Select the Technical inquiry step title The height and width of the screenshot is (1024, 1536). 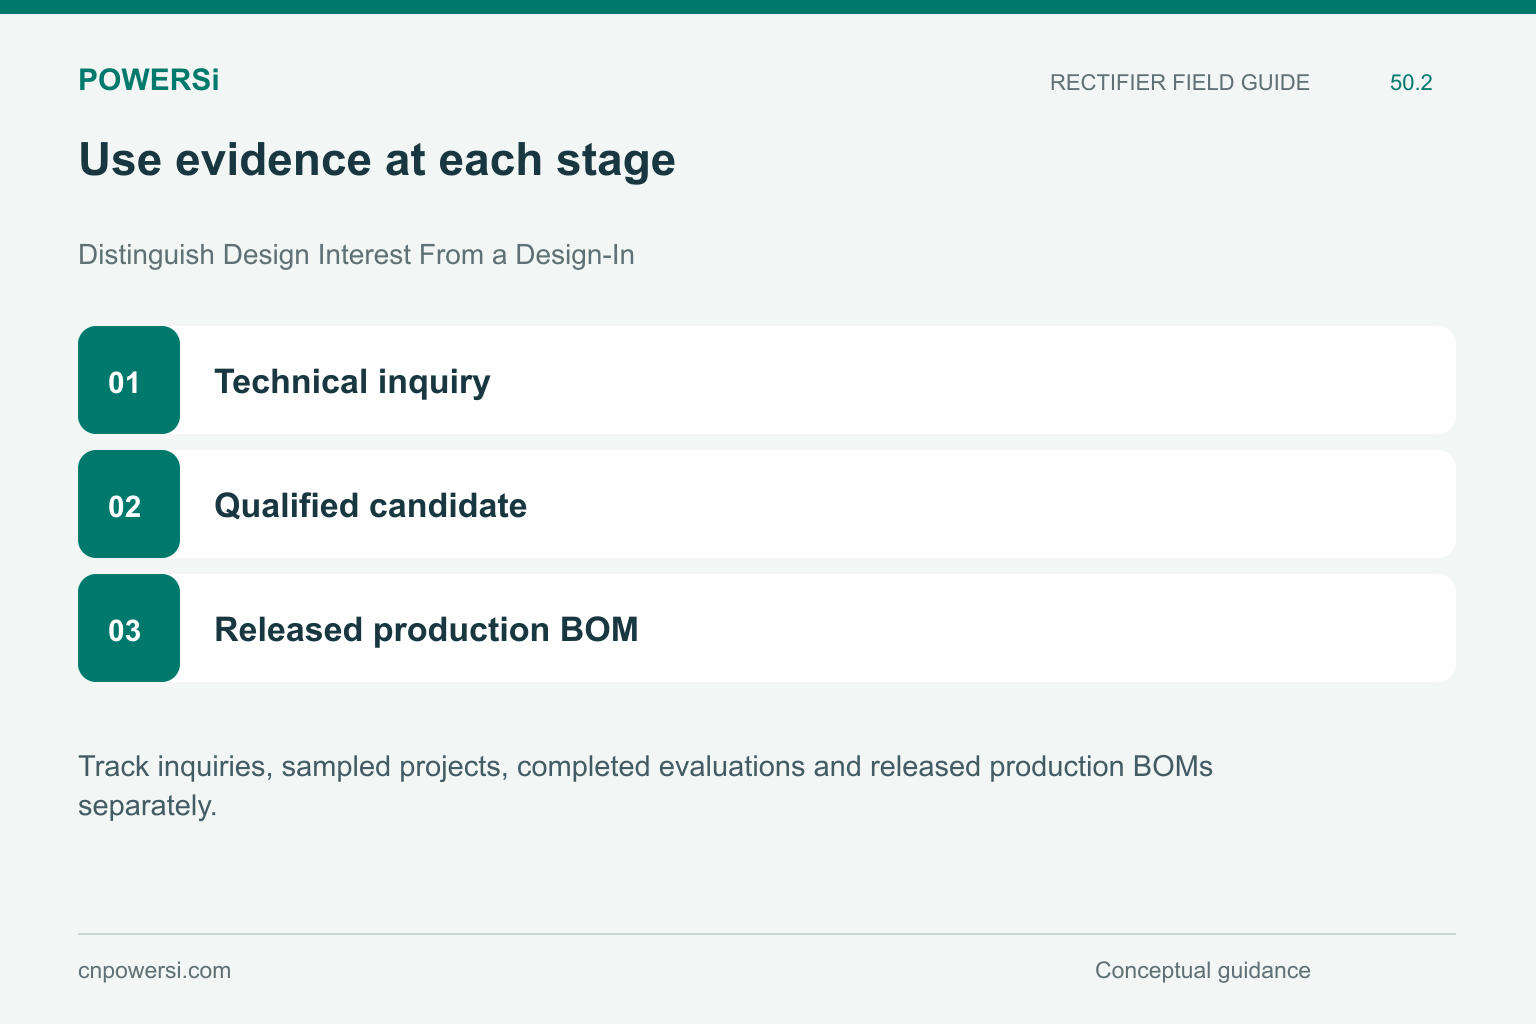coord(352,381)
